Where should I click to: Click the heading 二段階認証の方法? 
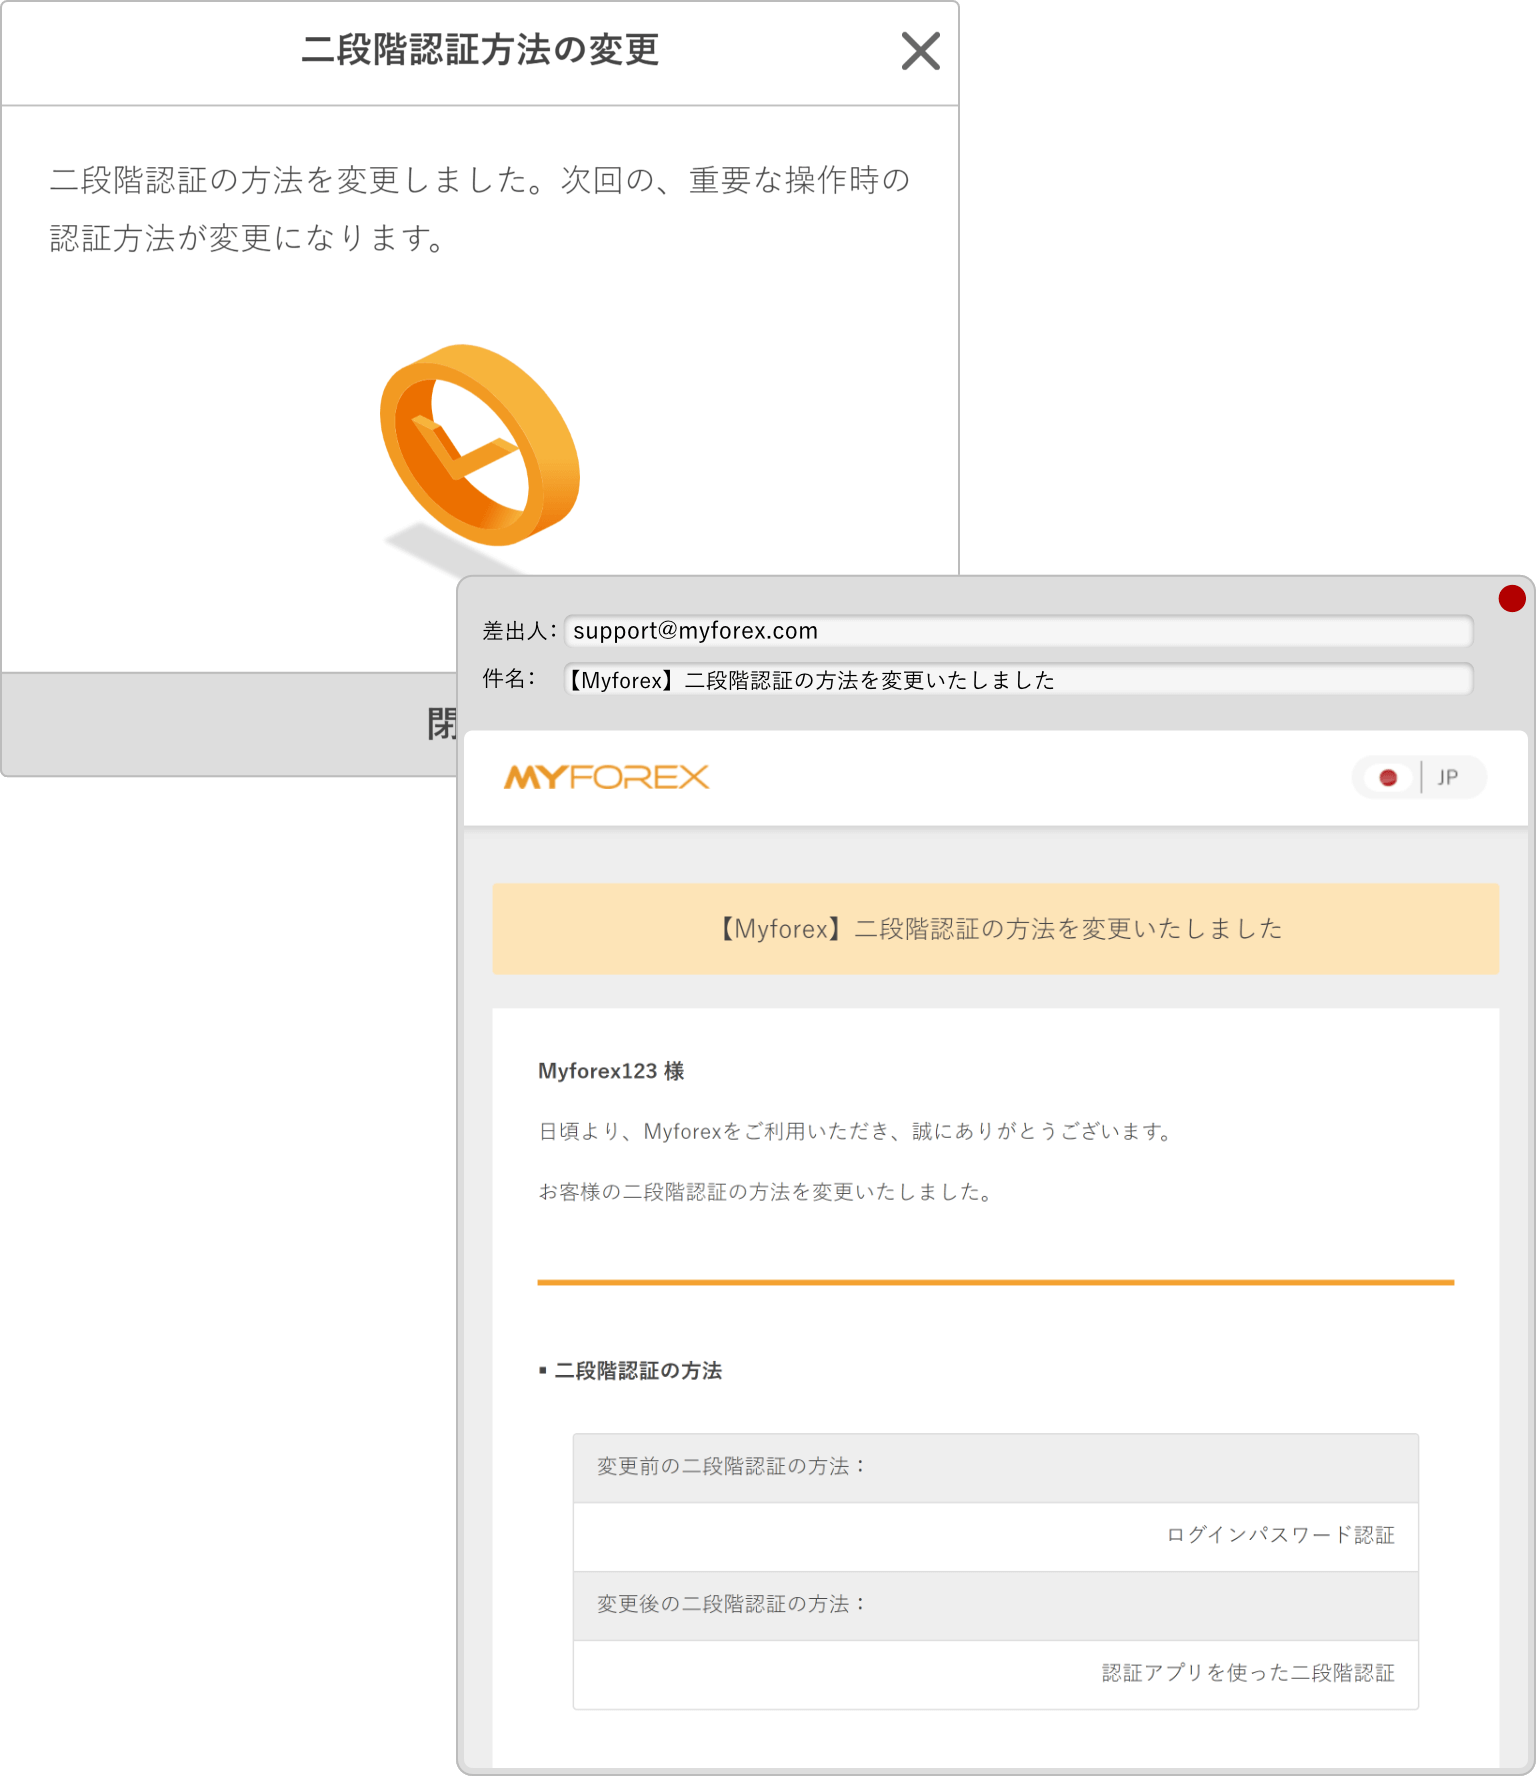tap(638, 1370)
